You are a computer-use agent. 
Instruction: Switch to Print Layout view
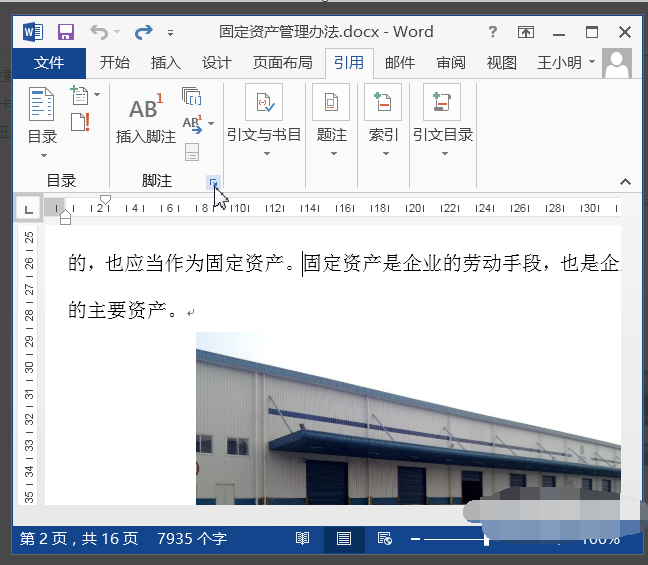[343, 539]
